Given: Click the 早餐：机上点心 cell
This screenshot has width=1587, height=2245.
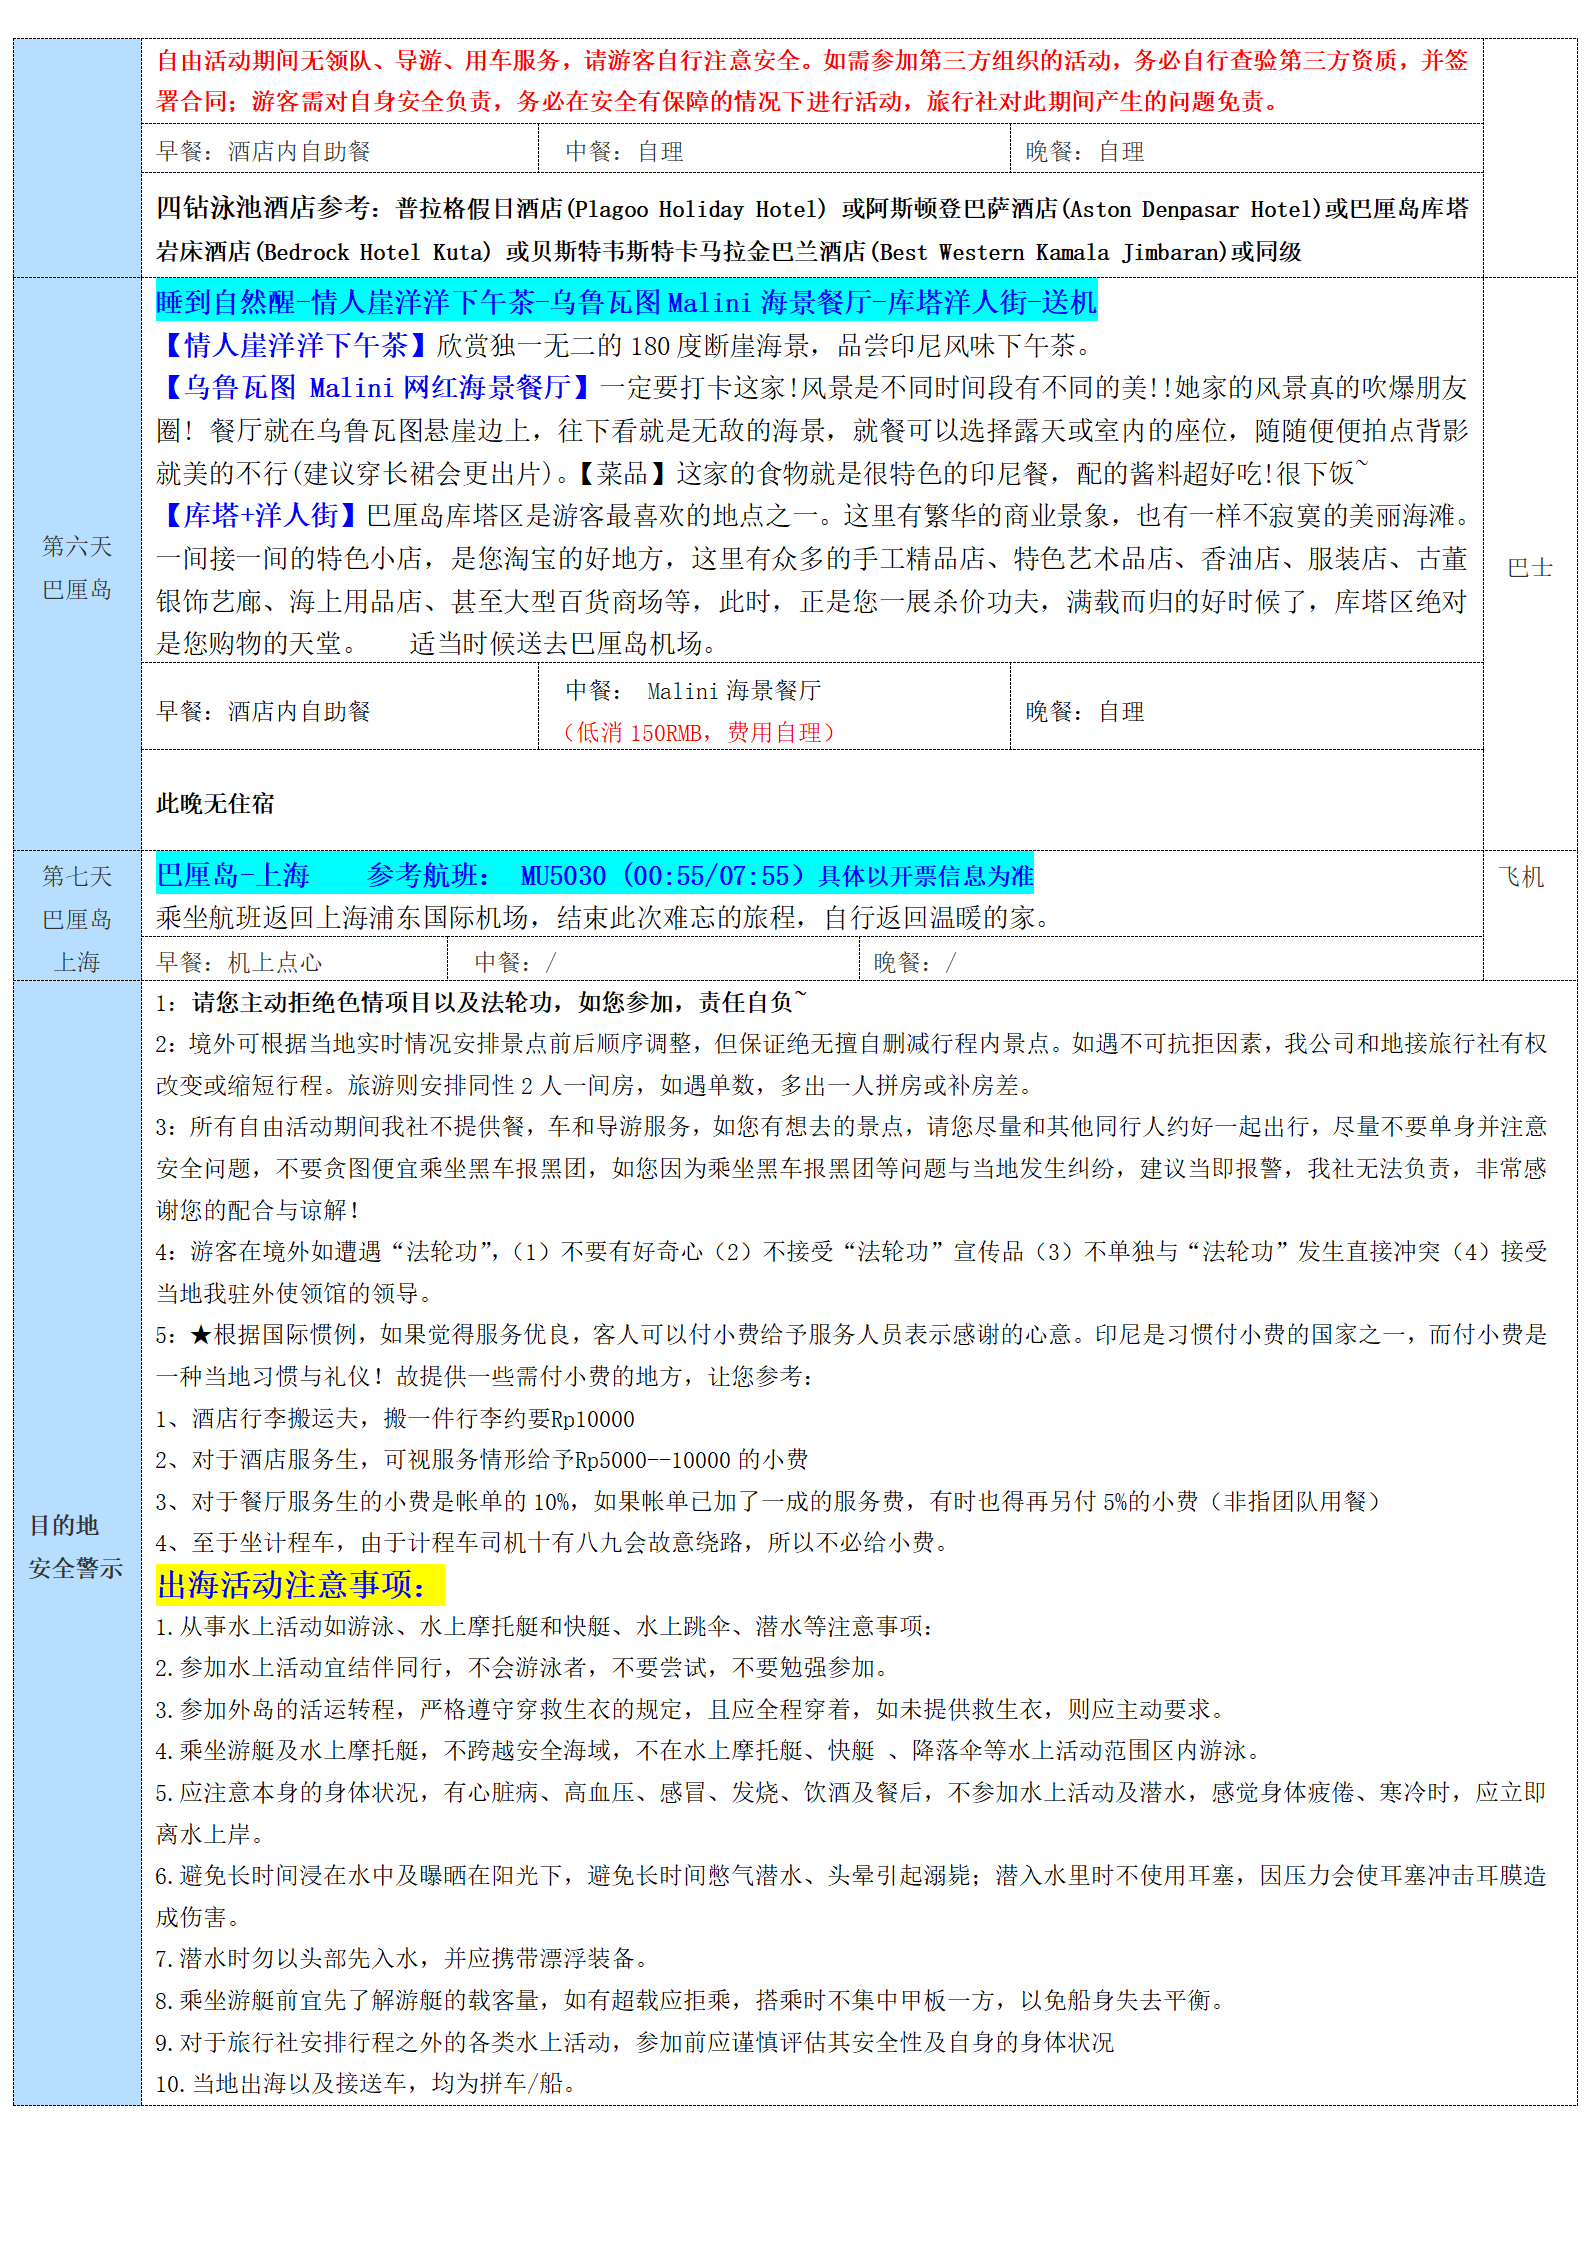Looking at the screenshot, I should (240, 962).
